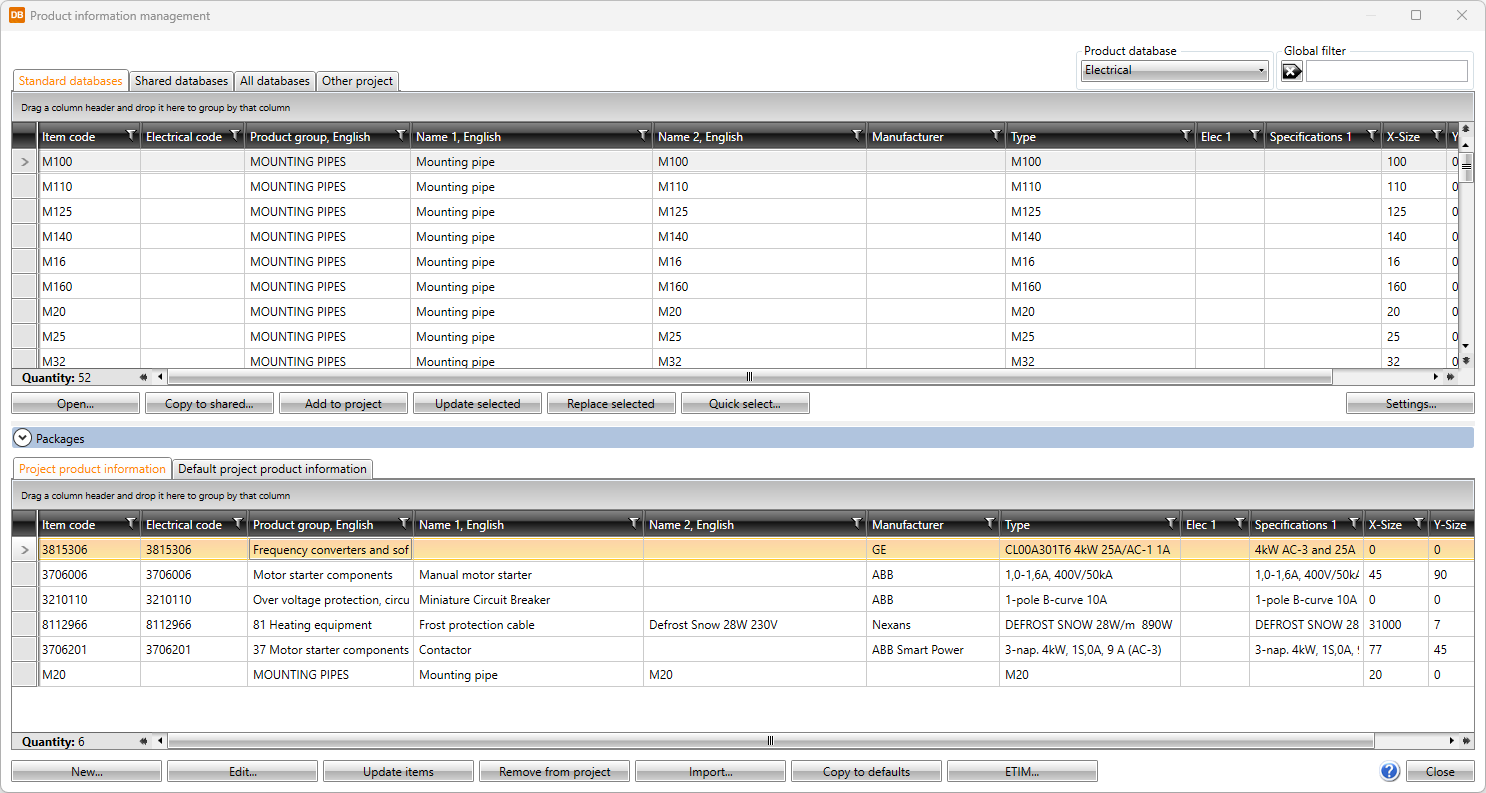Open help via blue question mark icon
The width and height of the screenshot is (1486, 793).
pos(1389,771)
